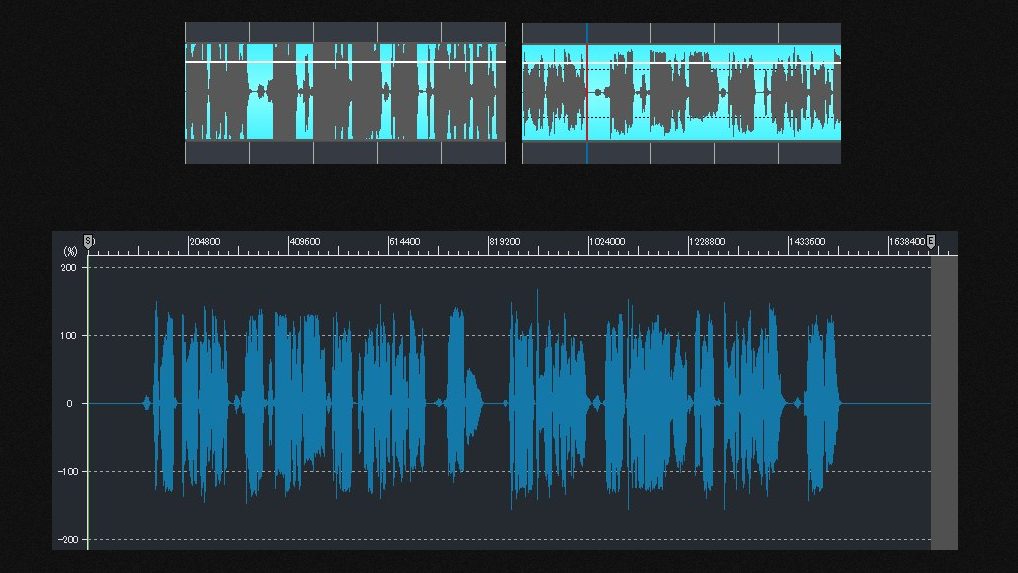This screenshot has width=1018, height=573.
Task: Select the right waveform preview thumbnail
Action: coord(681,92)
